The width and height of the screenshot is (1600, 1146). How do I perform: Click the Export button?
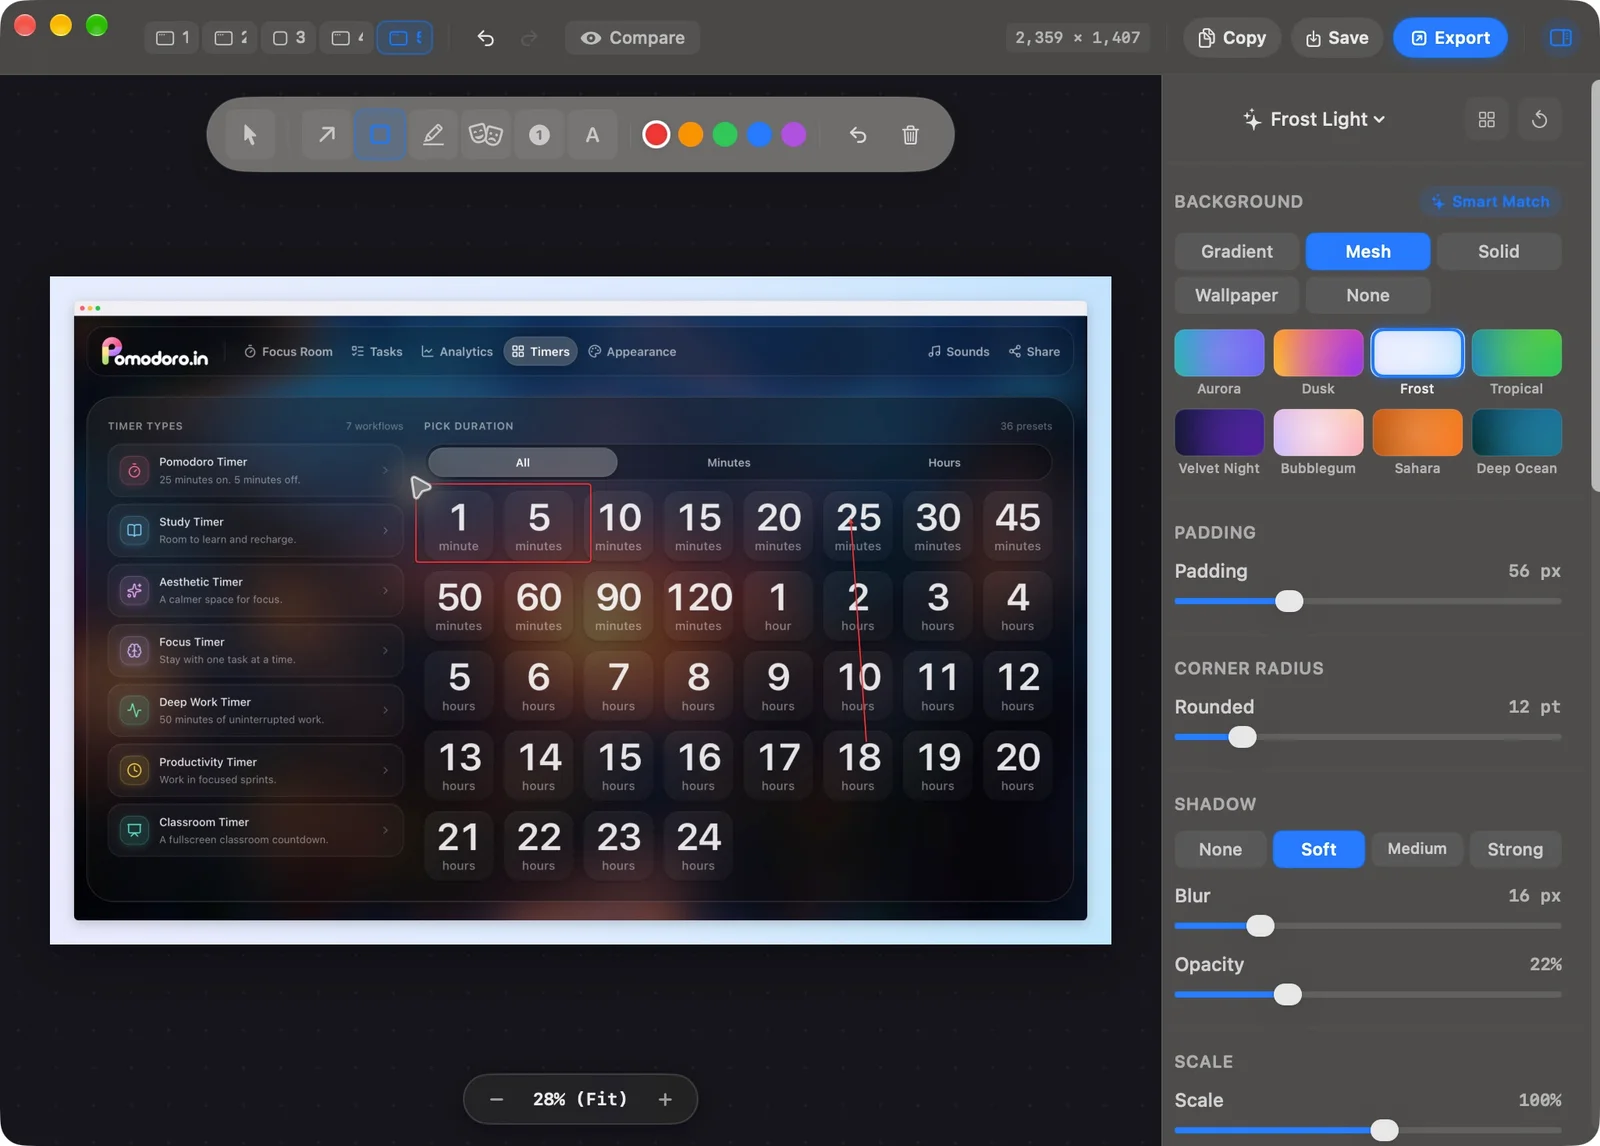pyautogui.click(x=1450, y=38)
